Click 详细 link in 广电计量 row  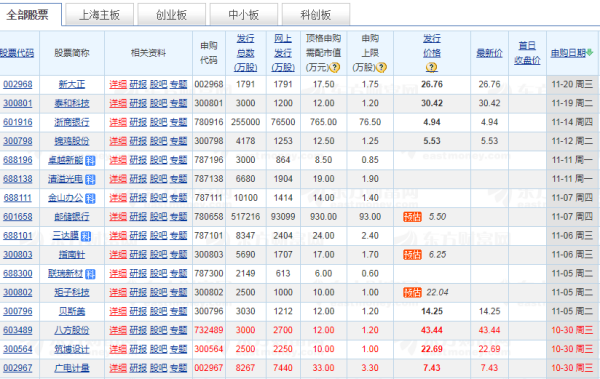pyautogui.click(x=118, y=368)
